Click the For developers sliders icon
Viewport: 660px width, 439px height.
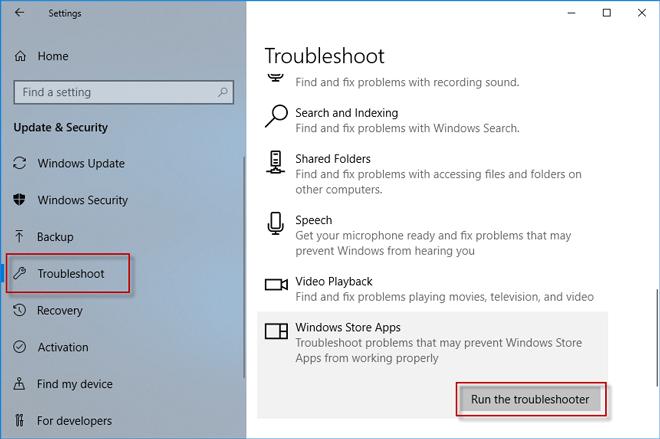click(x=20, y=421)
